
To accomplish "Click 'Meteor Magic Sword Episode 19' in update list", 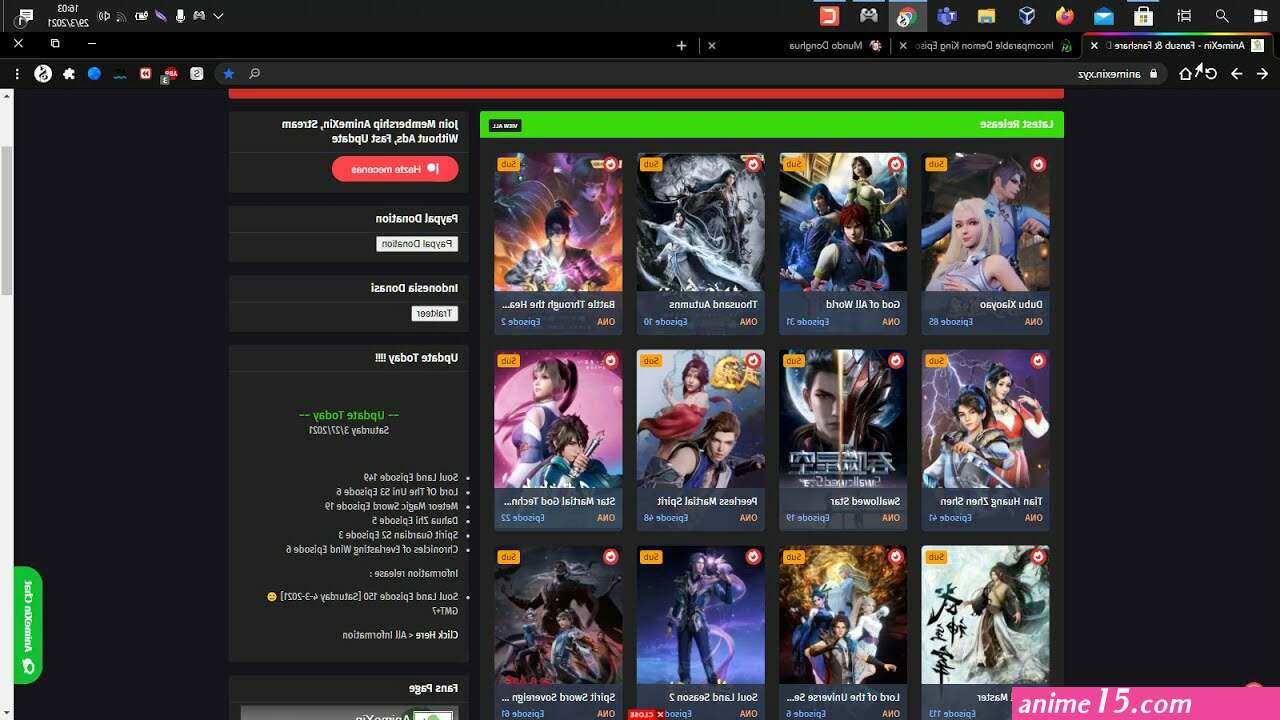I will 391,506.
